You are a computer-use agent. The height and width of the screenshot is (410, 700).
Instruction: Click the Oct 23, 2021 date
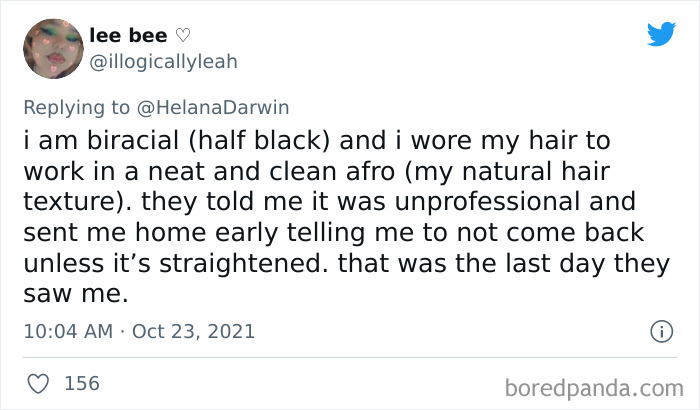(x=193, y=331)
